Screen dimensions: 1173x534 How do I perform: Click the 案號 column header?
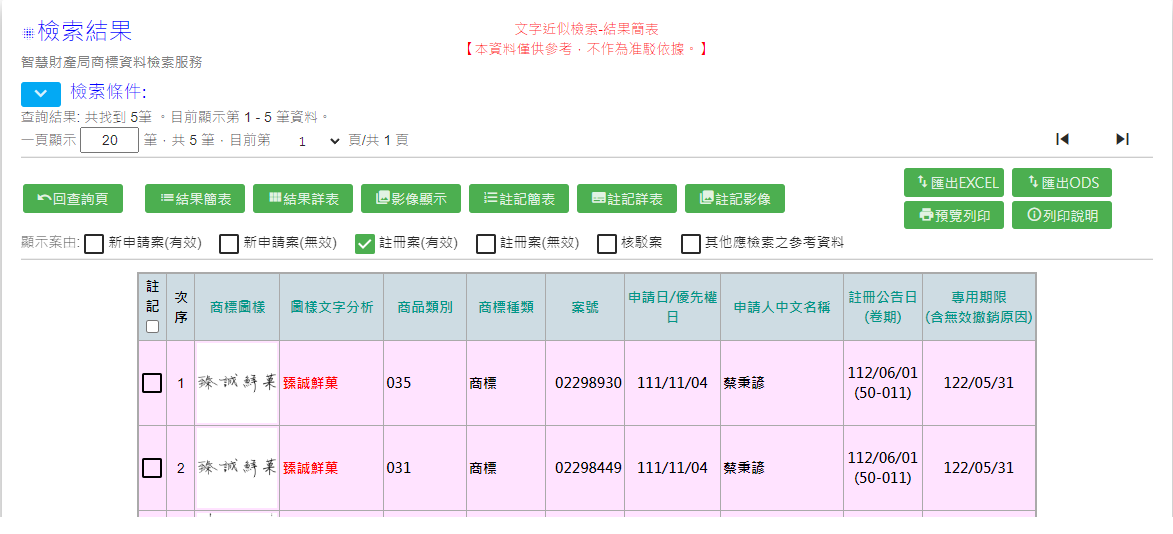[585, 307]
